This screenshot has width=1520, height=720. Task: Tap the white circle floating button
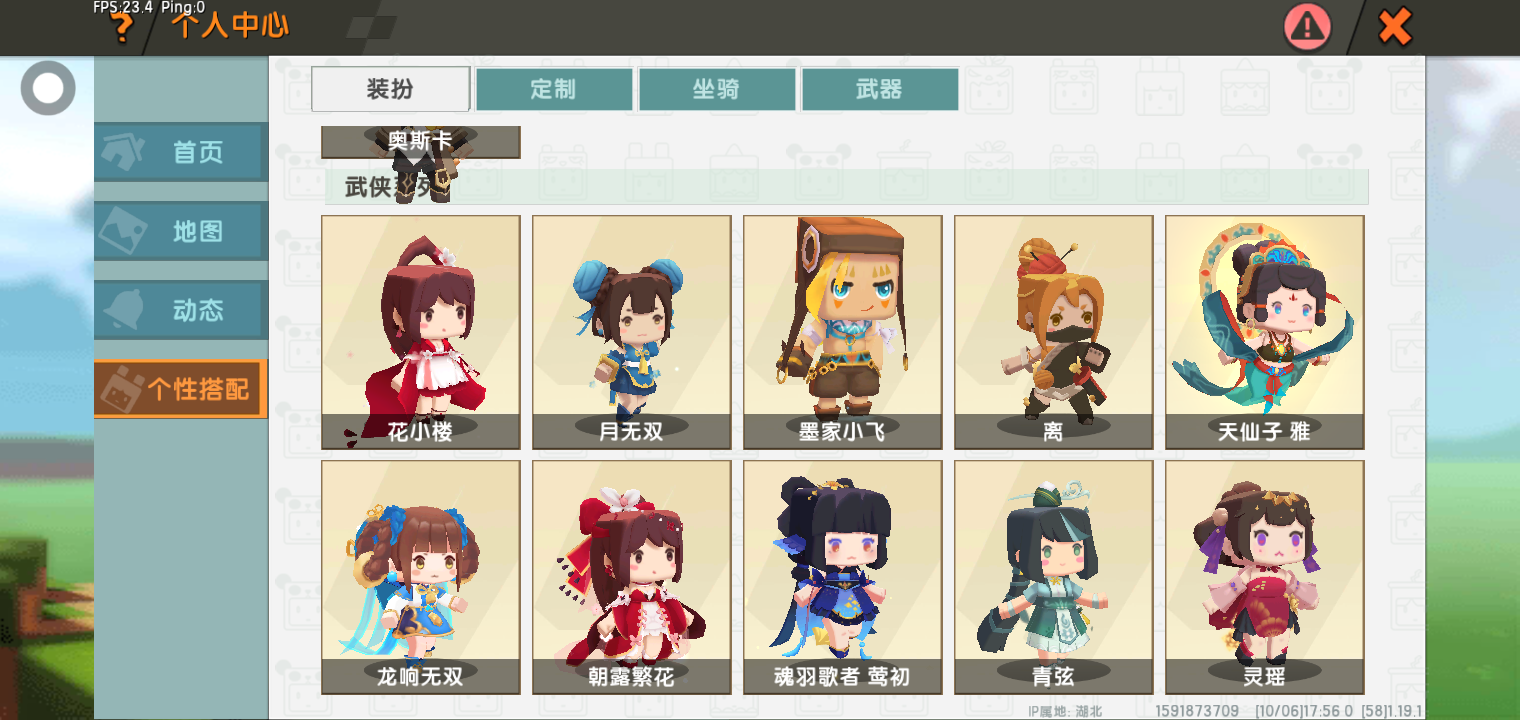[x=48, y=88]
